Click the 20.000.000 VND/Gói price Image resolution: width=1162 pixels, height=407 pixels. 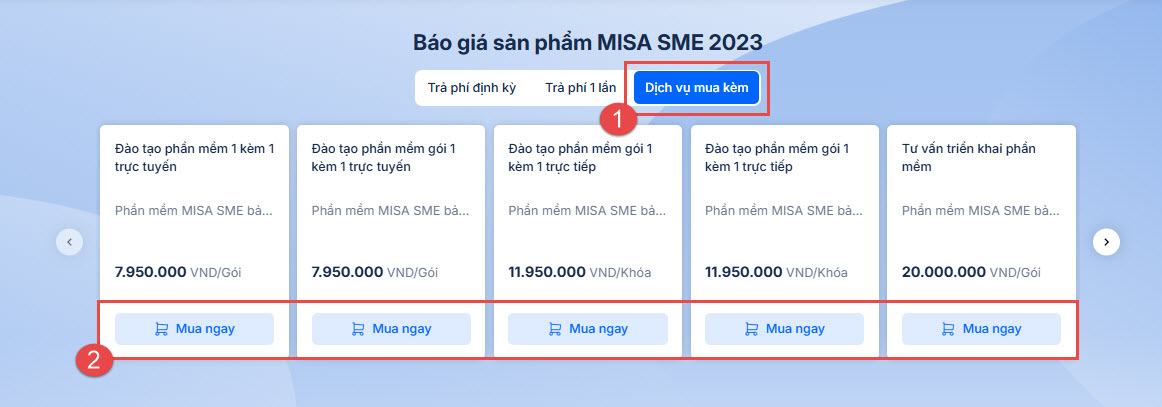[971, 271]
